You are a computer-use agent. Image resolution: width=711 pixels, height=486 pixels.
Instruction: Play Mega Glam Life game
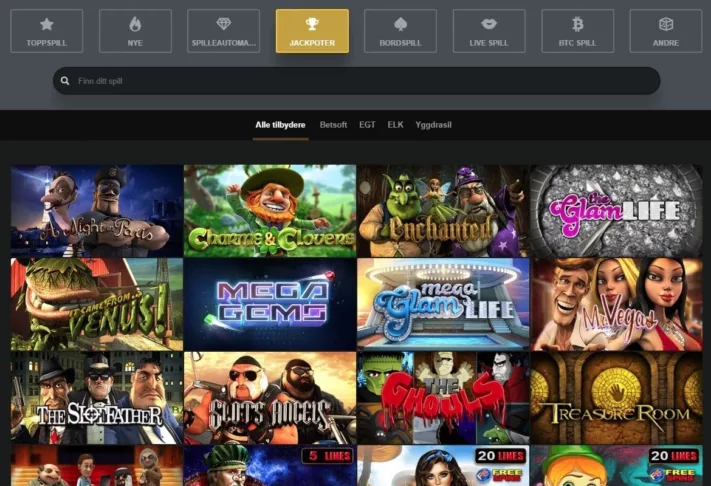pos(443,304)
